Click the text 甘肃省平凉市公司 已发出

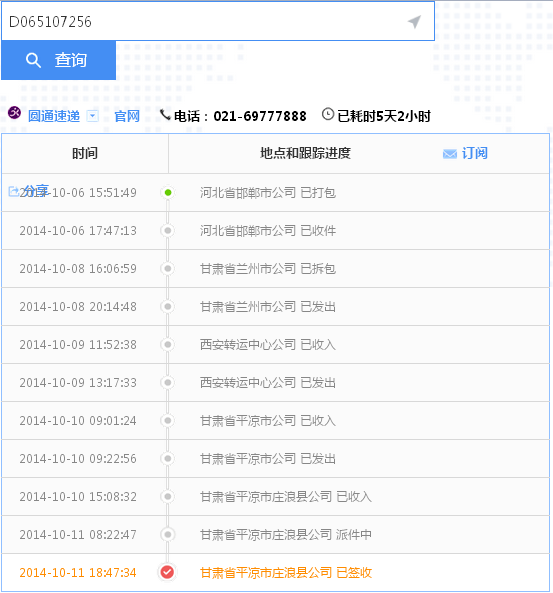coord(268,459)
